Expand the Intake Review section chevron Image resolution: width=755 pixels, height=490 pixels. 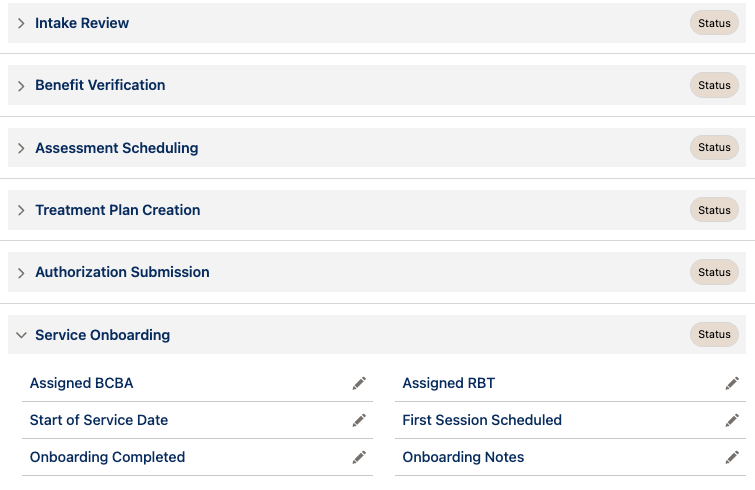pyautogui.click(x=21, y=23)
